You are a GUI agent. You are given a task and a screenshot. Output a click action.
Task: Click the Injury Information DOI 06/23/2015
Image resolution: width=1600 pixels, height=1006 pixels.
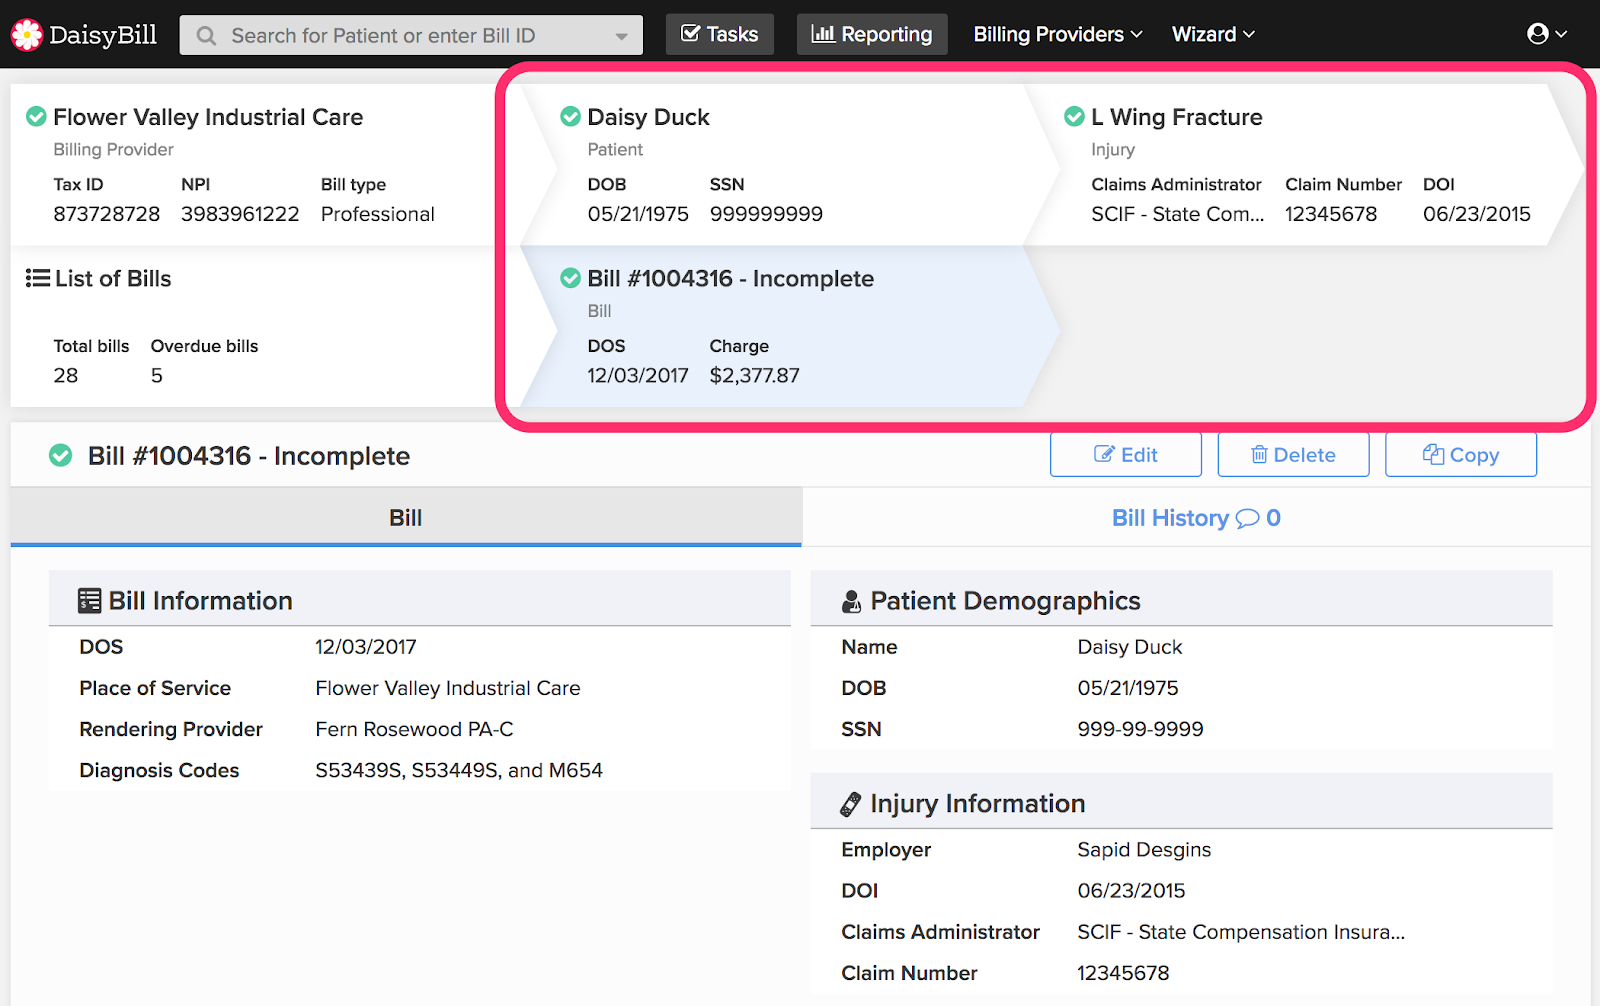click(1131, 890)
